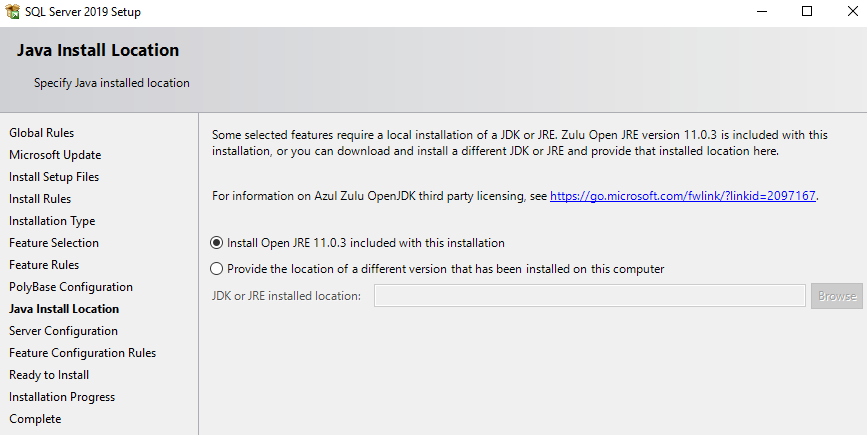Click the Browse button
Image resolution: width=867 pixels, height=435 pixels.
point(837,295)
